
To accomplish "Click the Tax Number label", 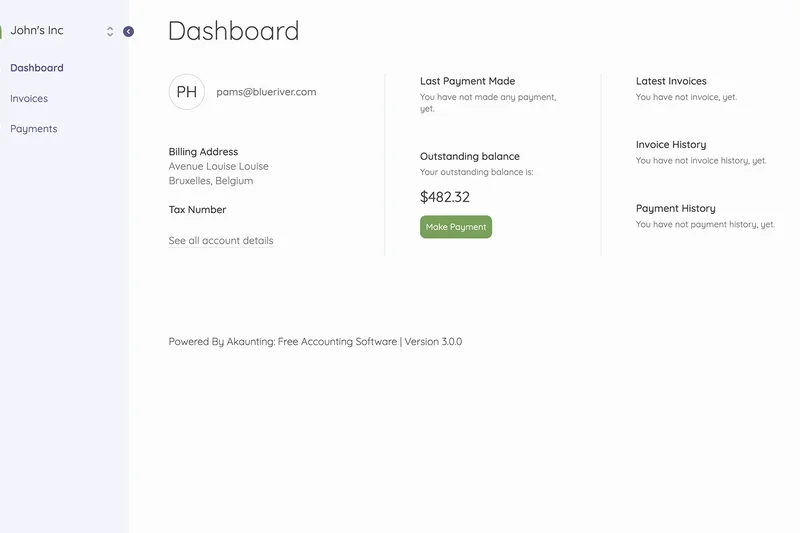I will tap(197, 210).
